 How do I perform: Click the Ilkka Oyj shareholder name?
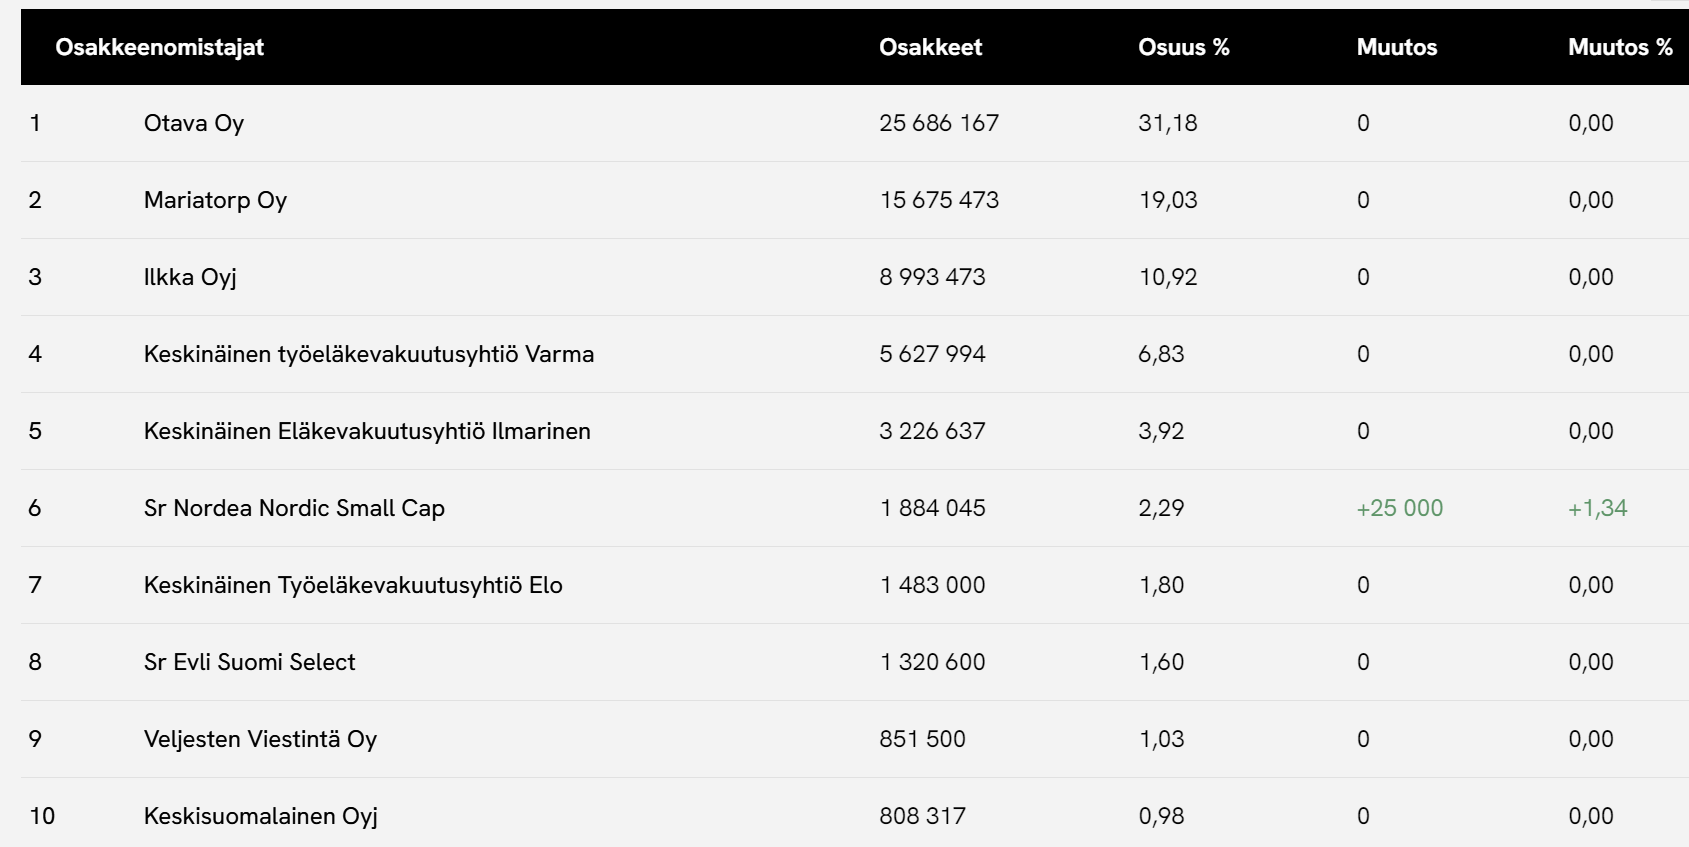(190, 277)
